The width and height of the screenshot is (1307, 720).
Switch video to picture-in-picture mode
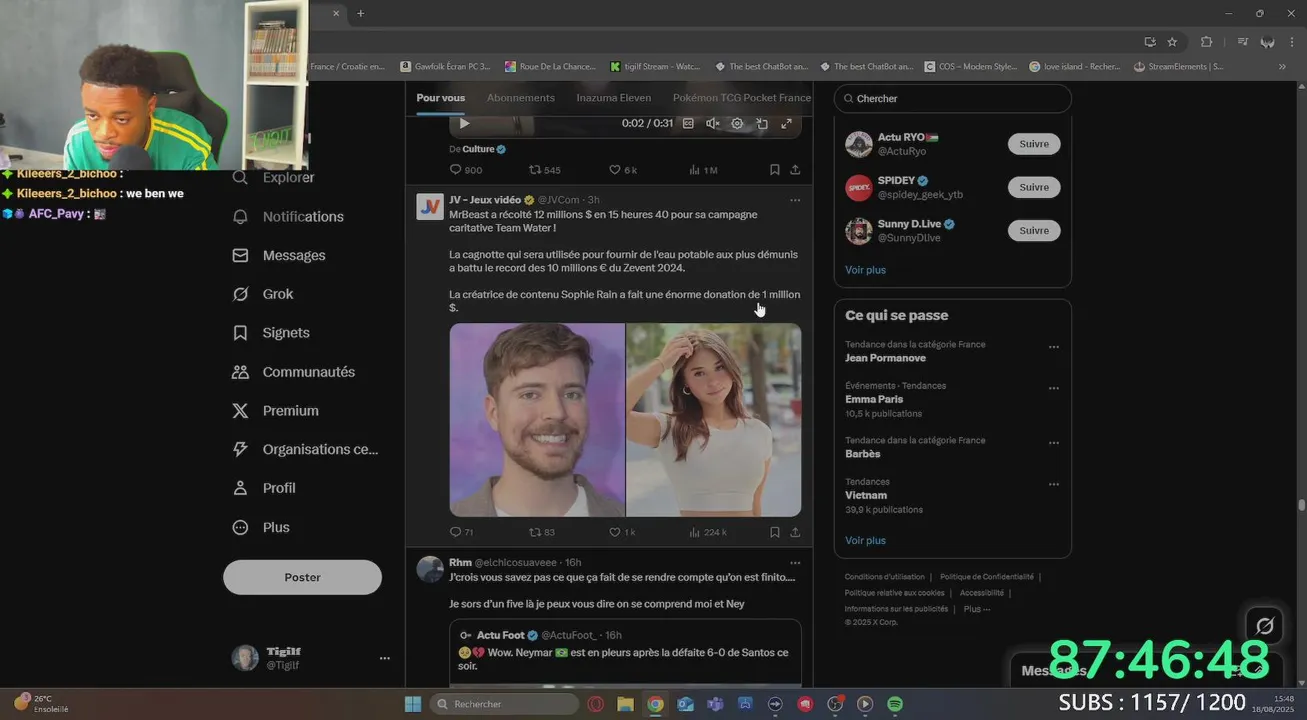[762, 124]
